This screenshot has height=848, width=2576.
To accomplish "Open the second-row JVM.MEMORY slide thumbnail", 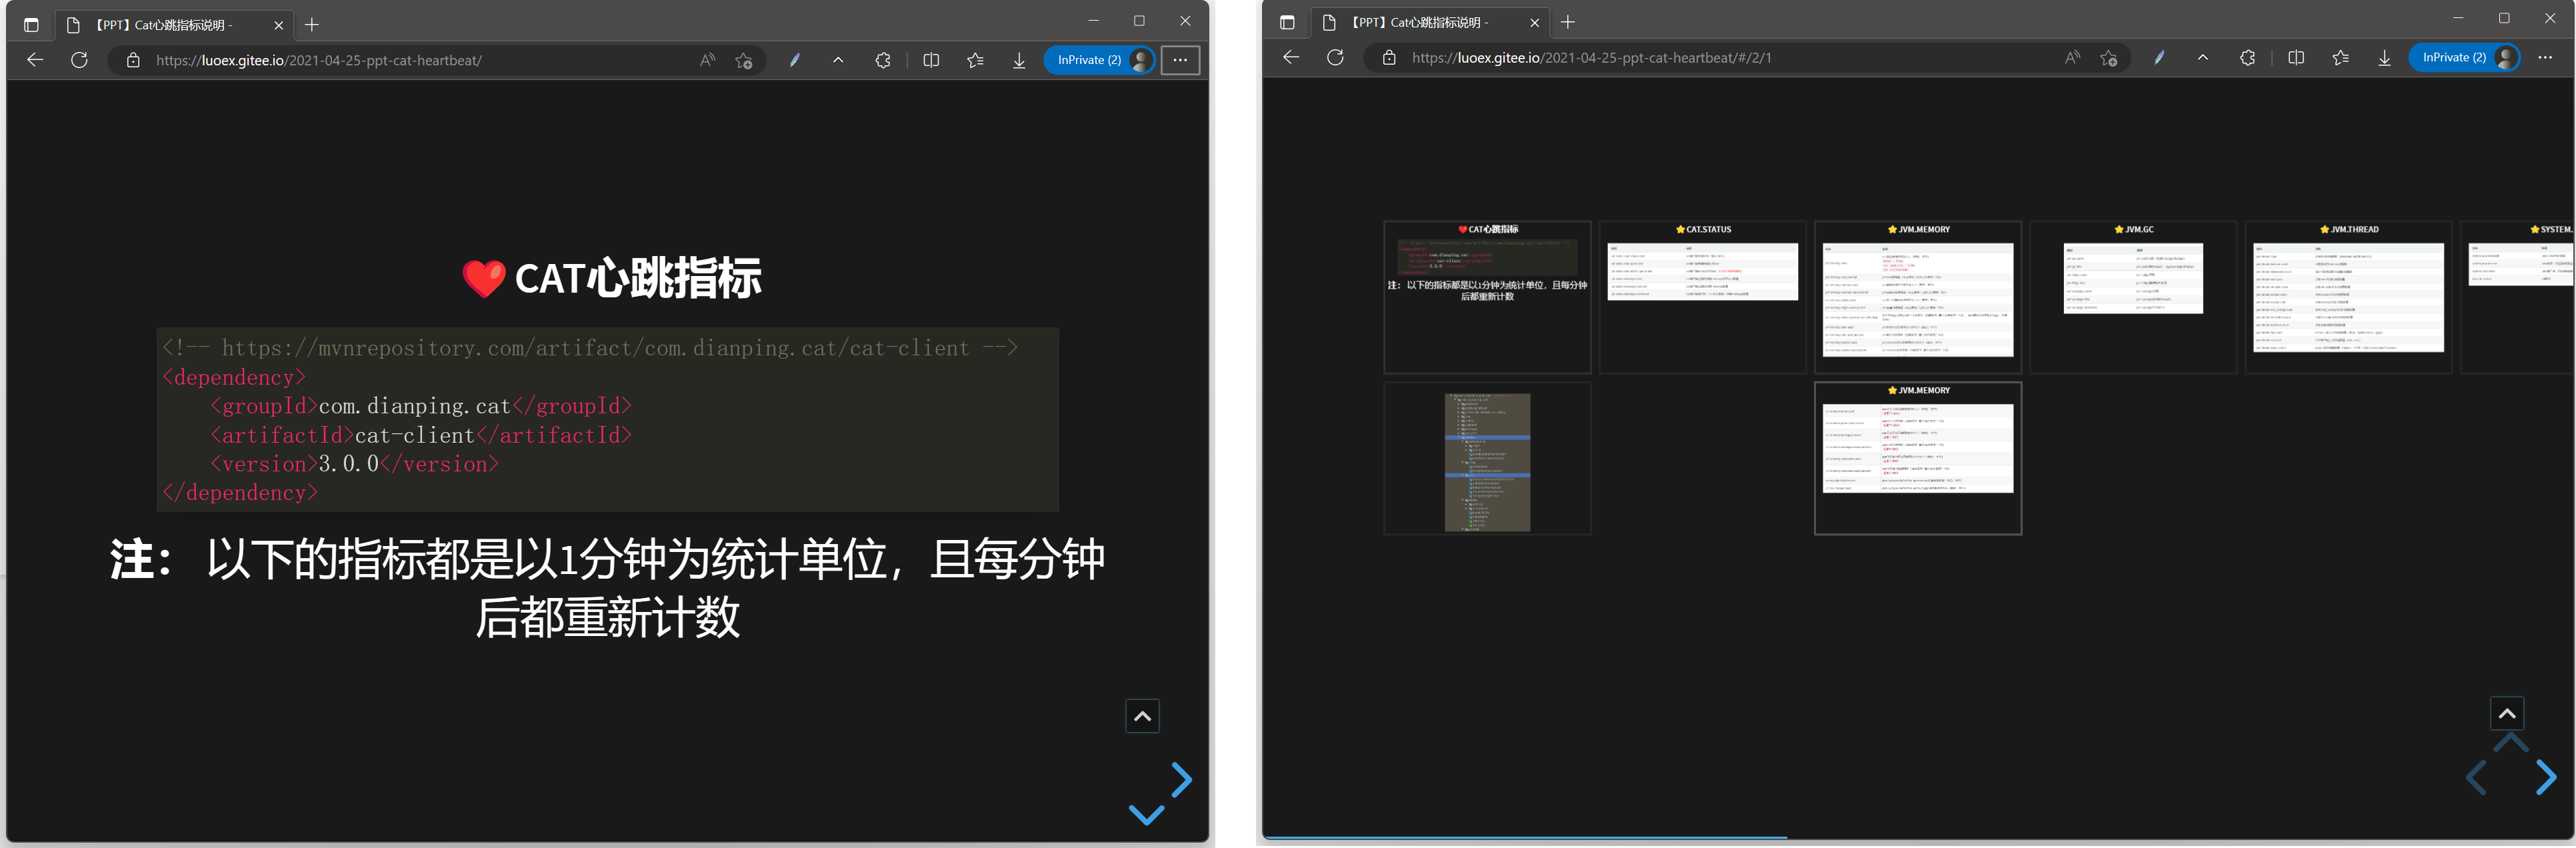I will pos(1918,458).
